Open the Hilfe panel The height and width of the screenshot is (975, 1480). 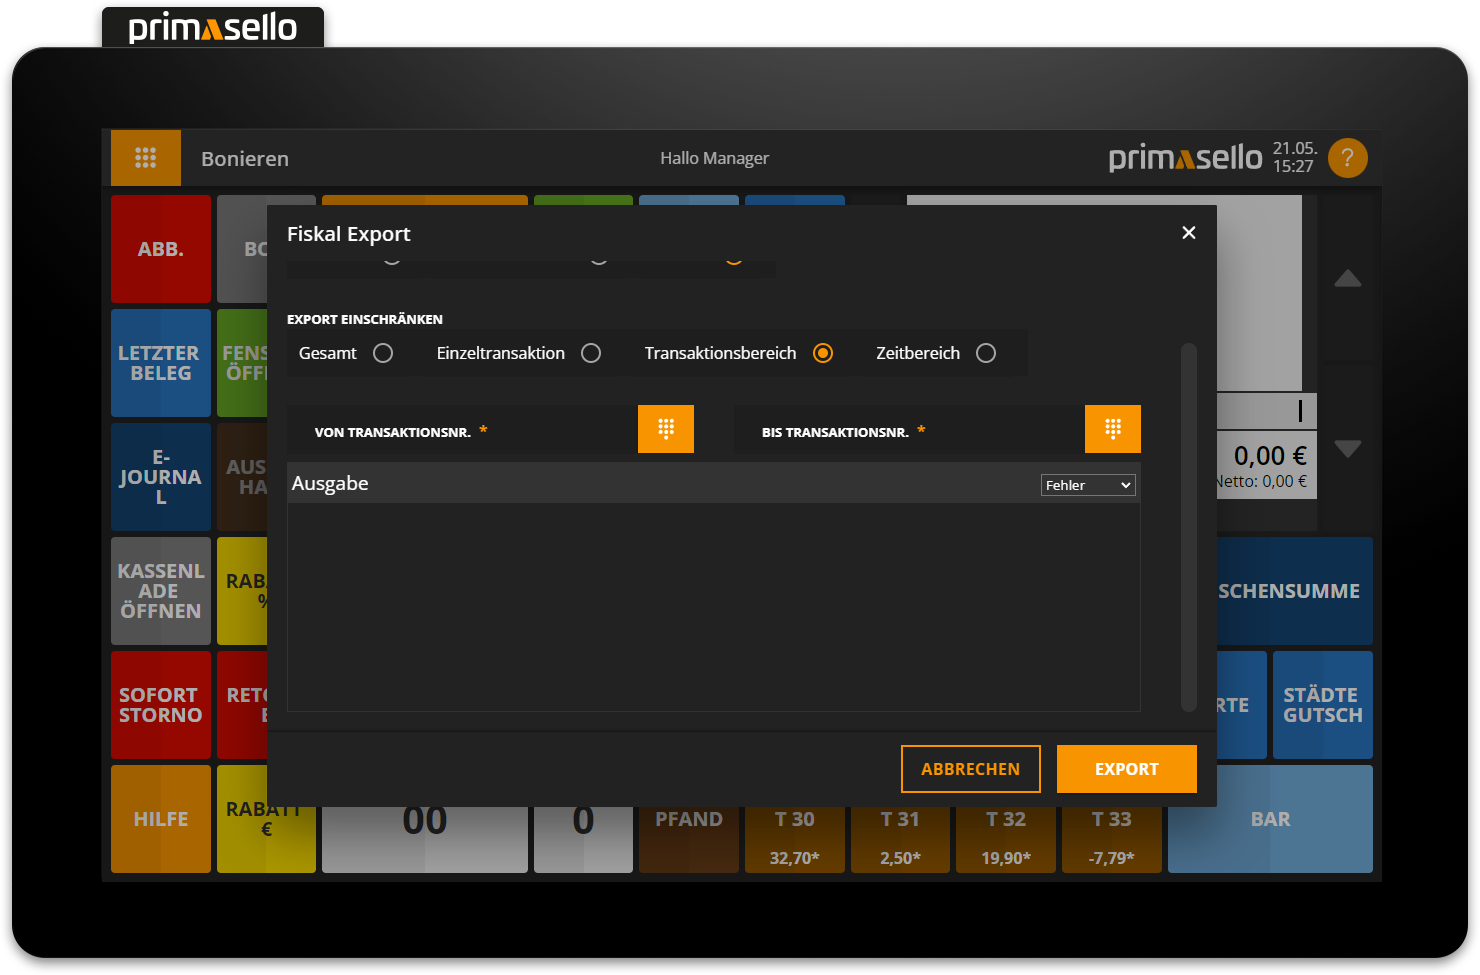point(160,818)
